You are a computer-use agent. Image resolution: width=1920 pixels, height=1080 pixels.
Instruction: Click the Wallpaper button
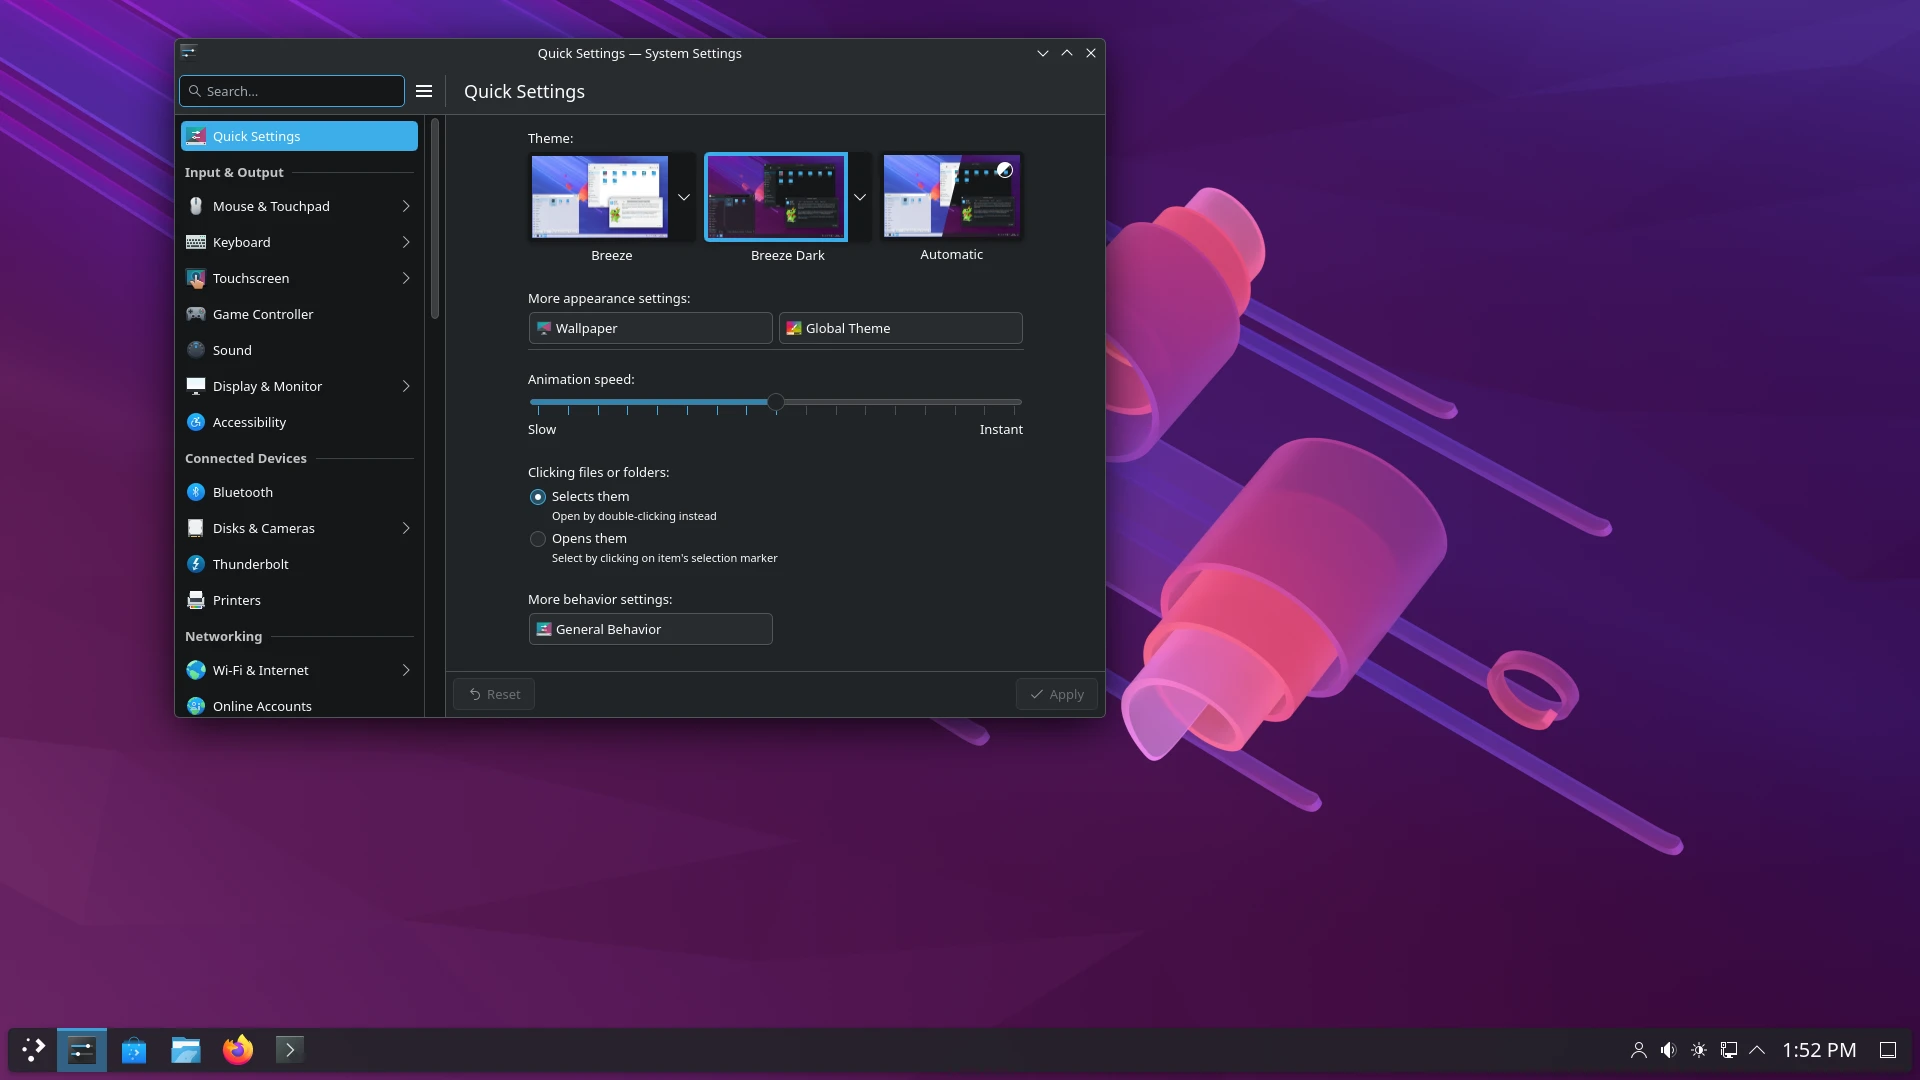tap(650, 328)
